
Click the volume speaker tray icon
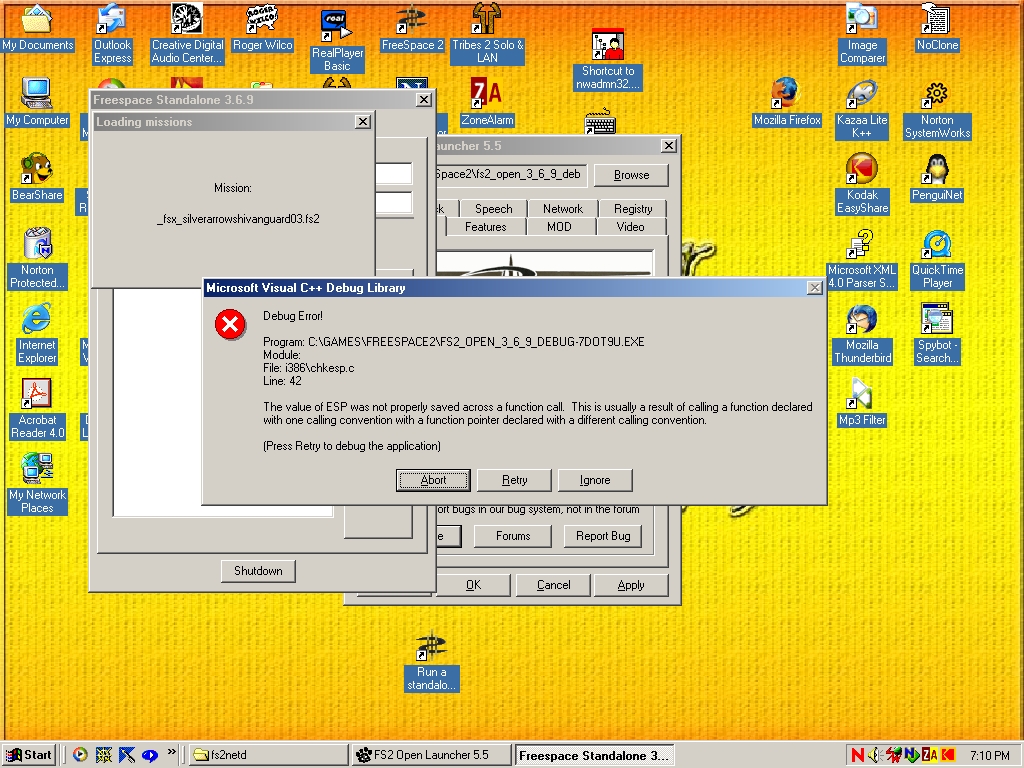(x=875, y=755)
